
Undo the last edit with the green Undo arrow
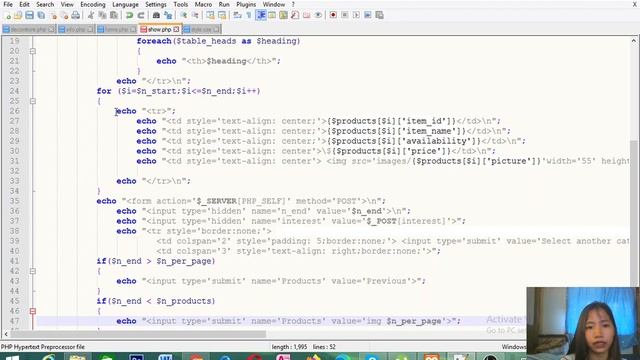point(129,16)
